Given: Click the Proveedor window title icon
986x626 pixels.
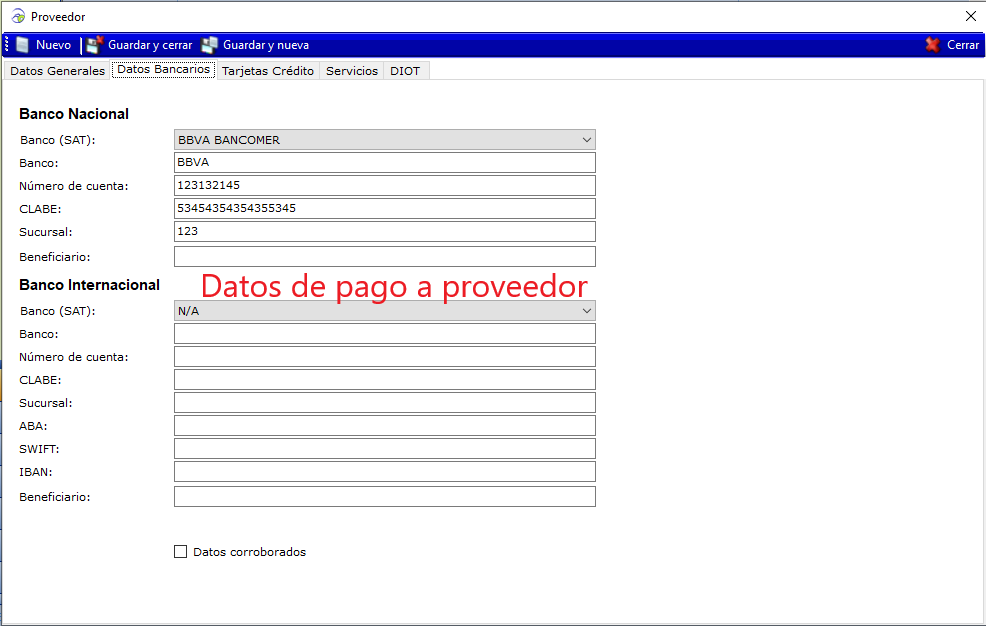Looking at the screenshot, I should [x=17, y=16].
